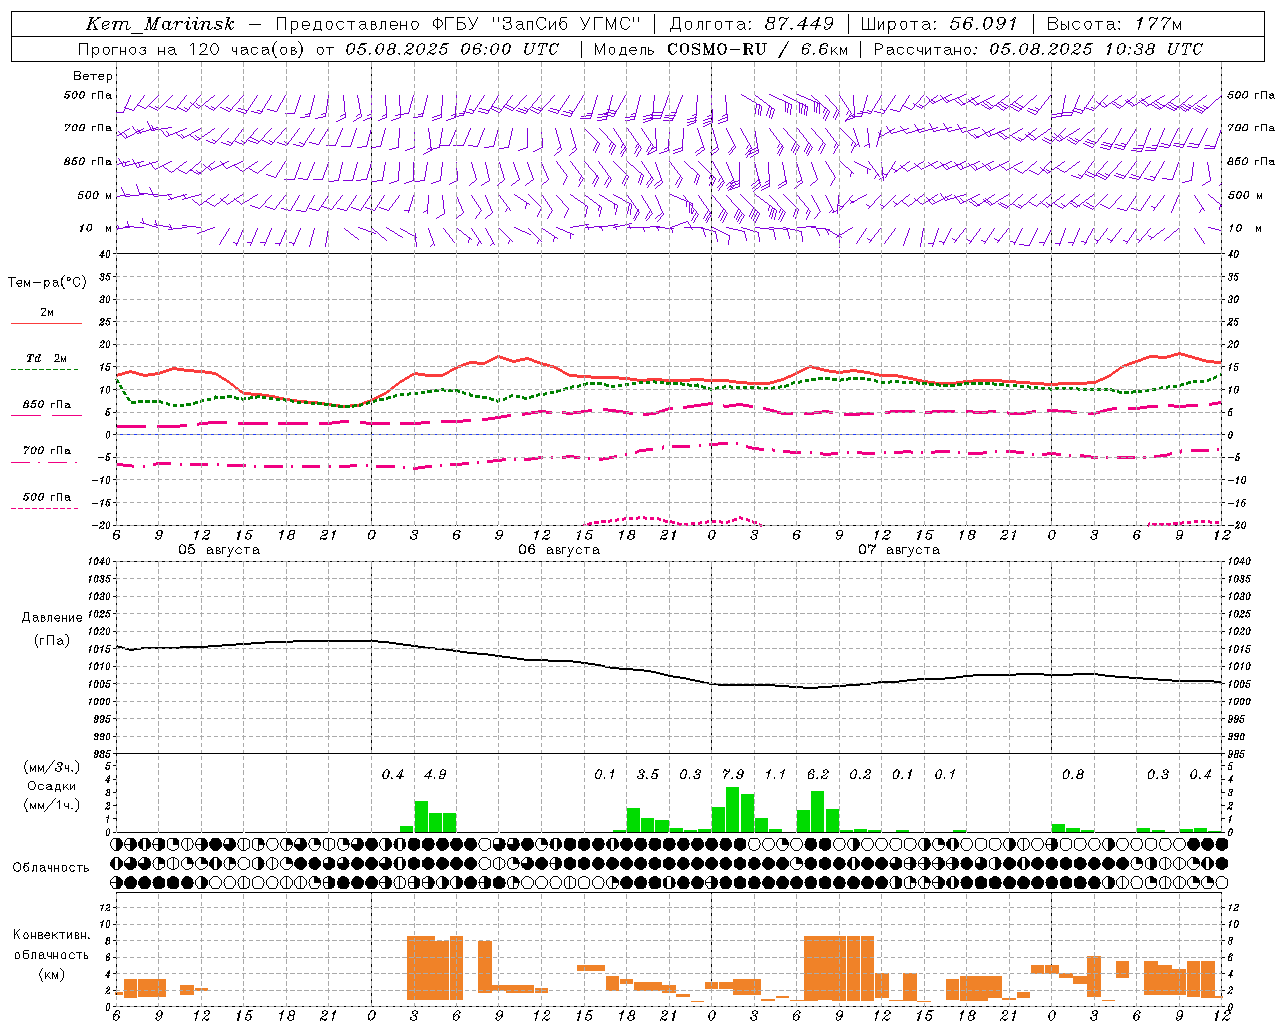Click the 05 августа date label
1280x1024 pixels.
219,550
